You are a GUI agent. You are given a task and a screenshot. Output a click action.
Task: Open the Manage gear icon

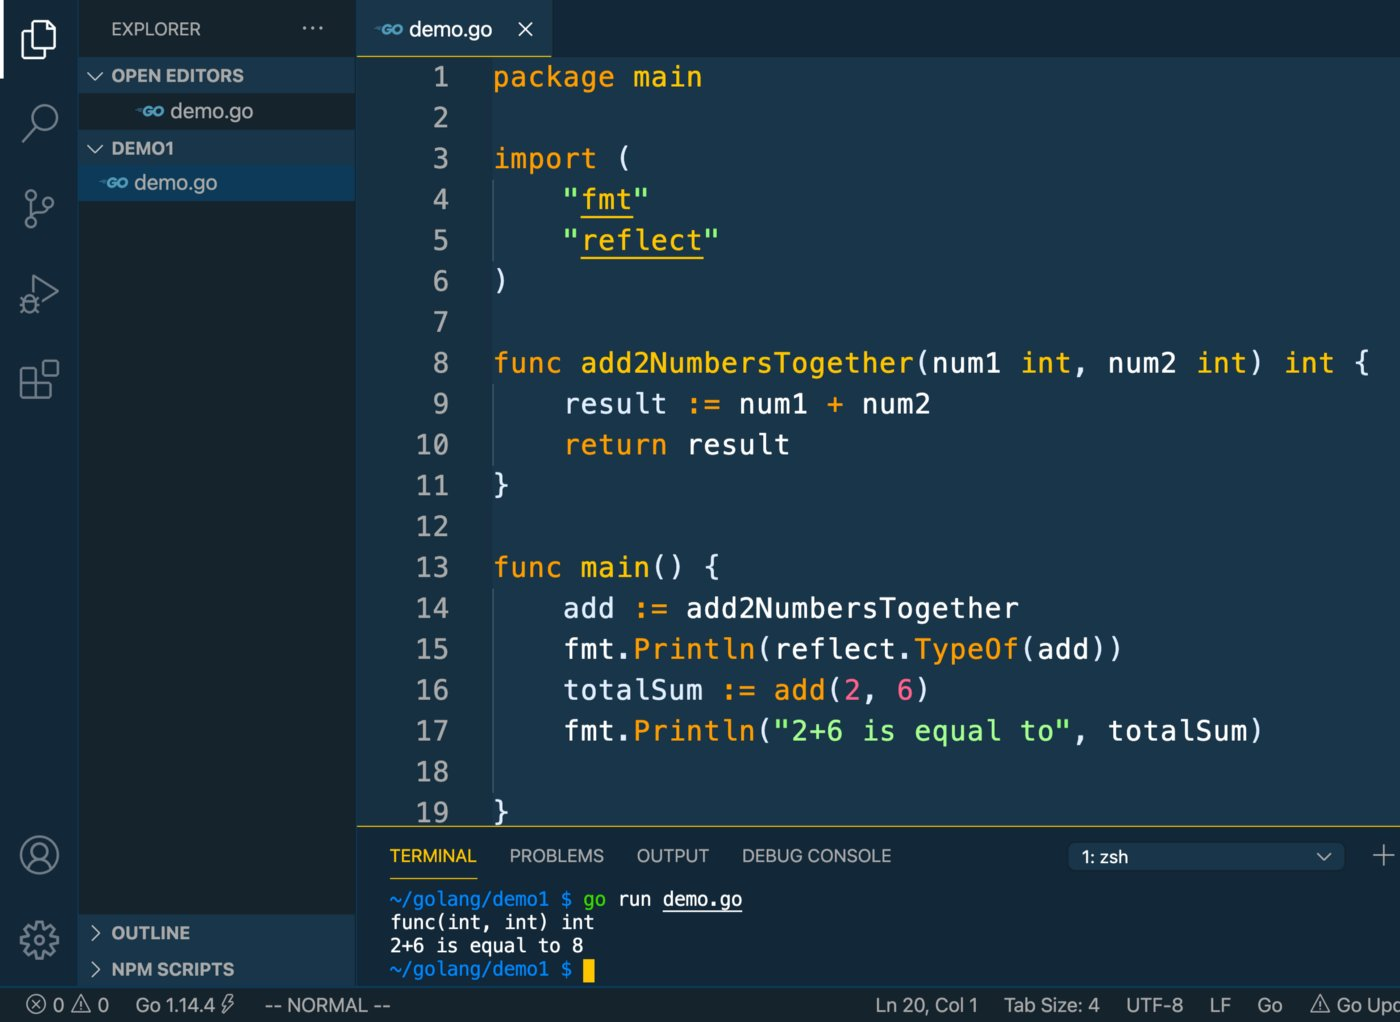39,939
